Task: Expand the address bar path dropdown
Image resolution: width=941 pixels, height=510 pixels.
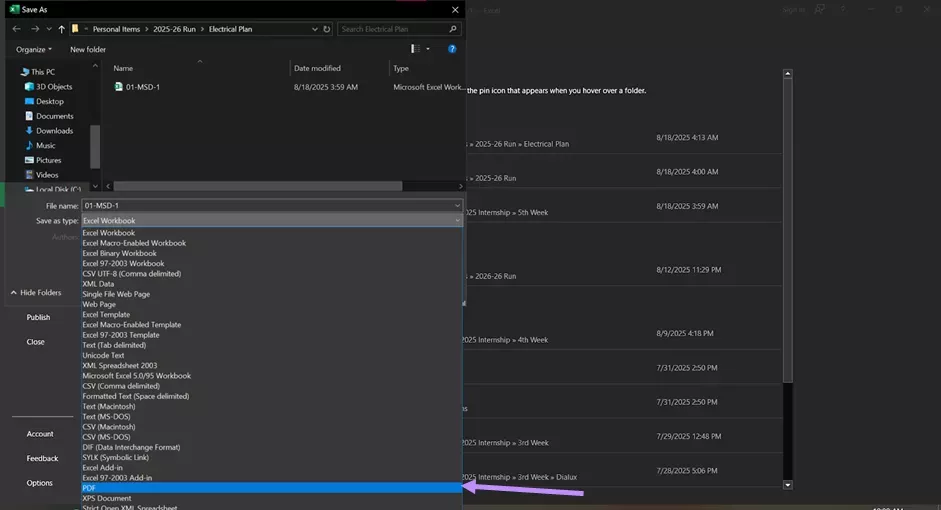Action: click(x=314, y=29)
